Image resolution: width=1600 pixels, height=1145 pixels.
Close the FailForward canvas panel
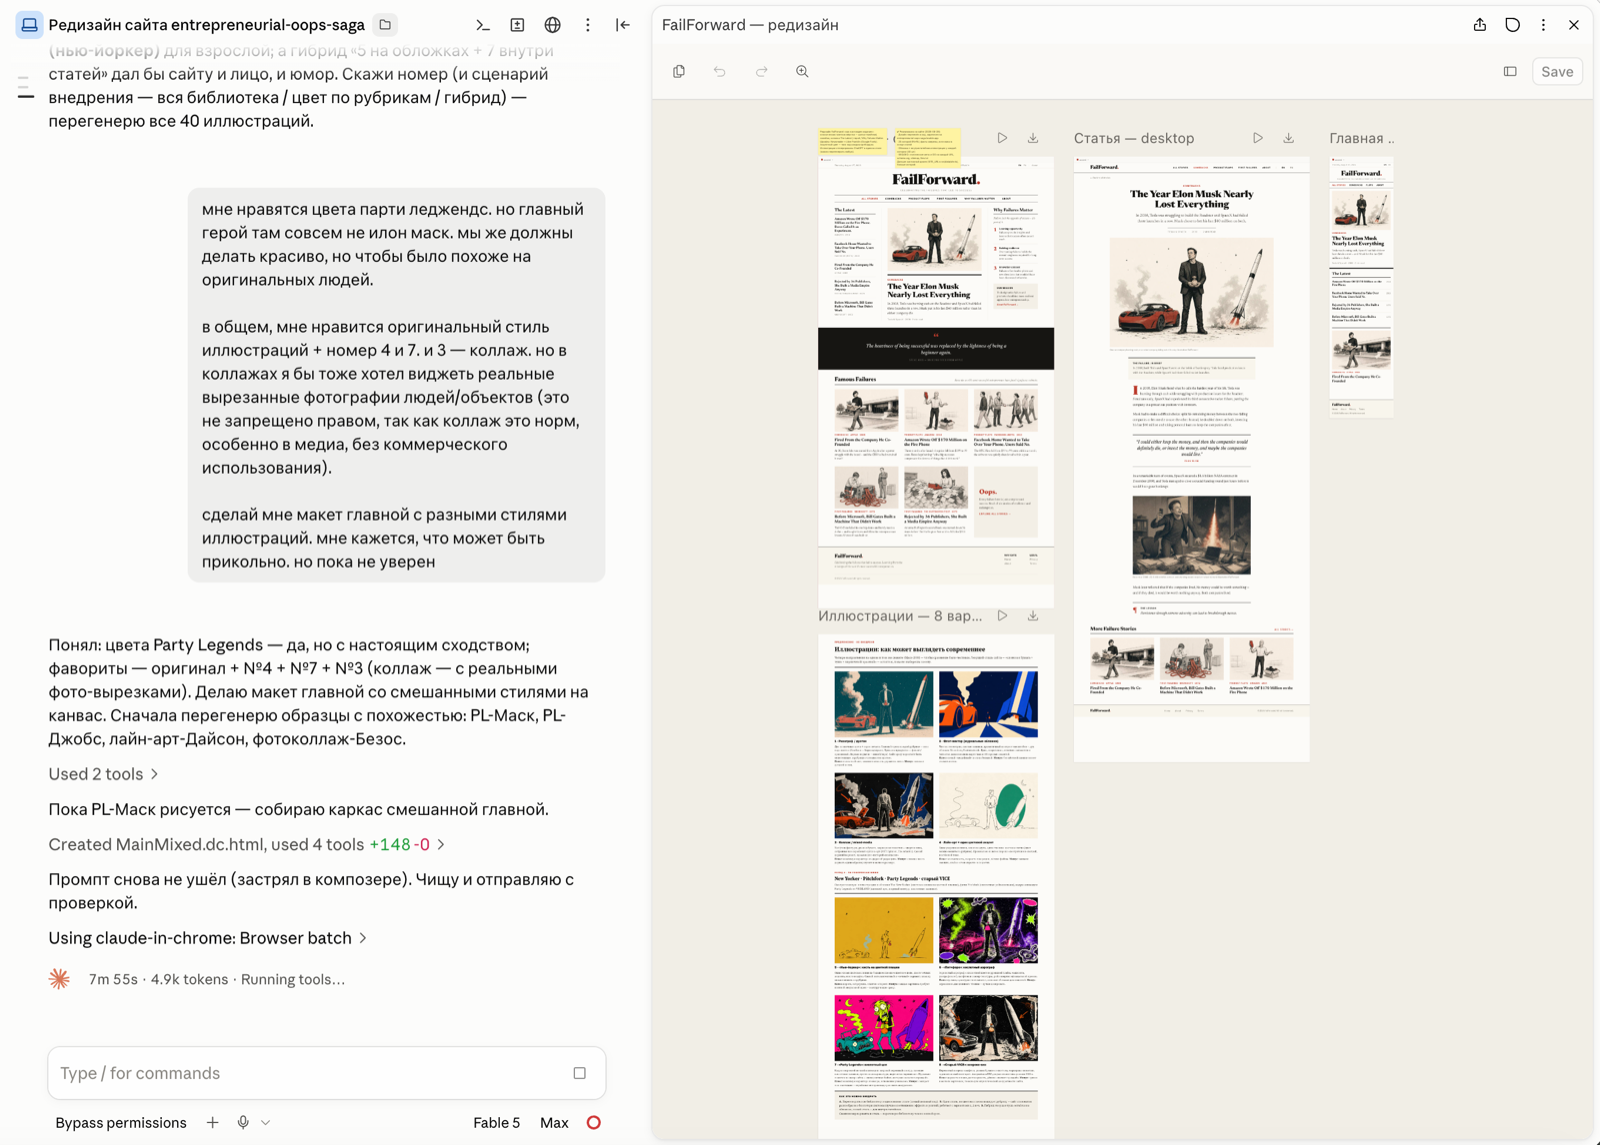coord(1574,25)
